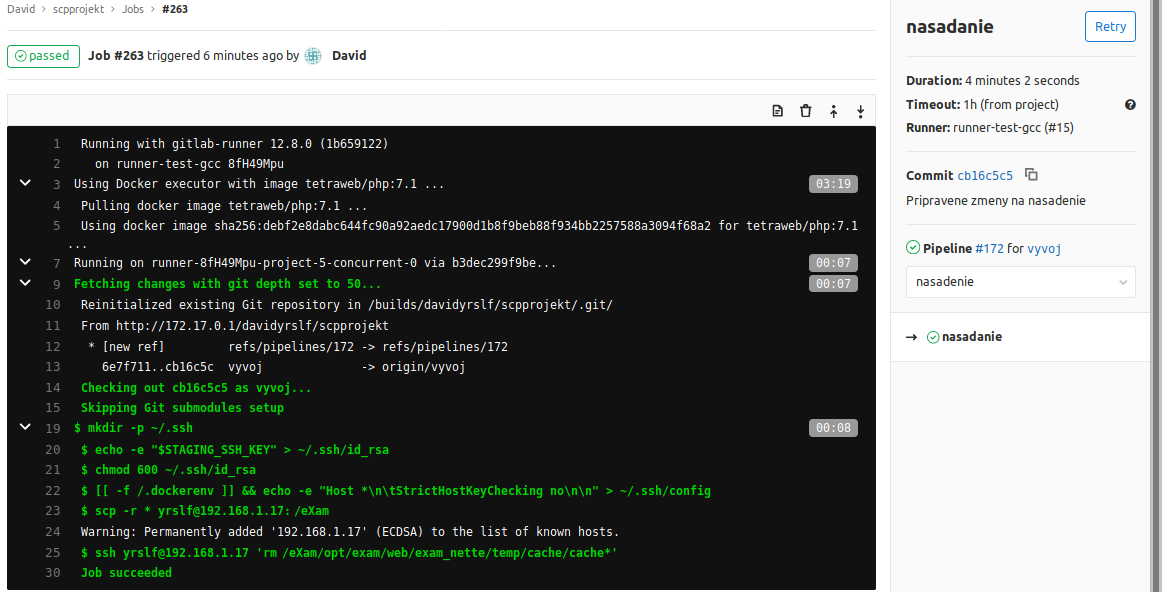Click the 'Pripravene zmeny na nasadenie' commit message
The image size is (1162, 592).
tap(995, 201)
